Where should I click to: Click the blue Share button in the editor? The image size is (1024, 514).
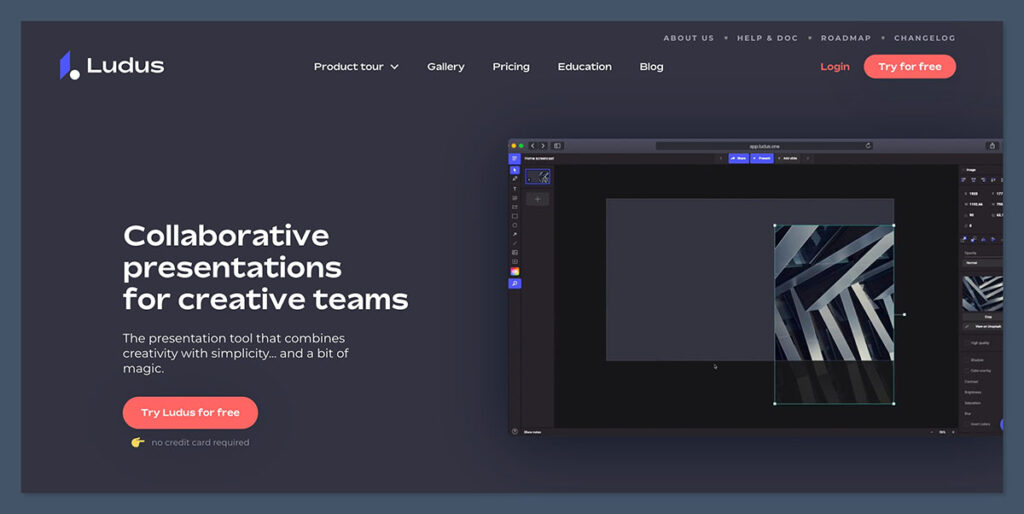[x=739, y=158]
